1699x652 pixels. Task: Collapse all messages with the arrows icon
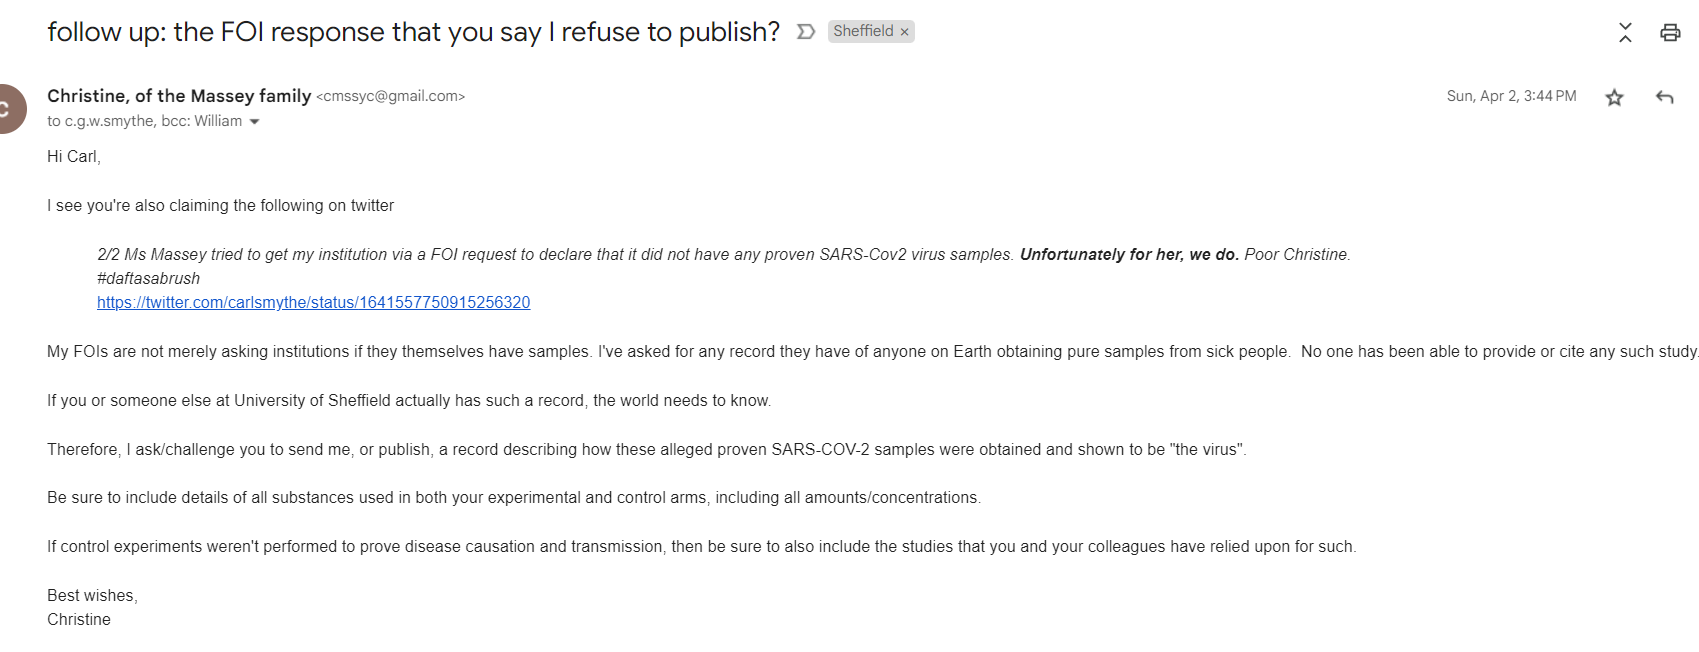[x=1625, y=32]
